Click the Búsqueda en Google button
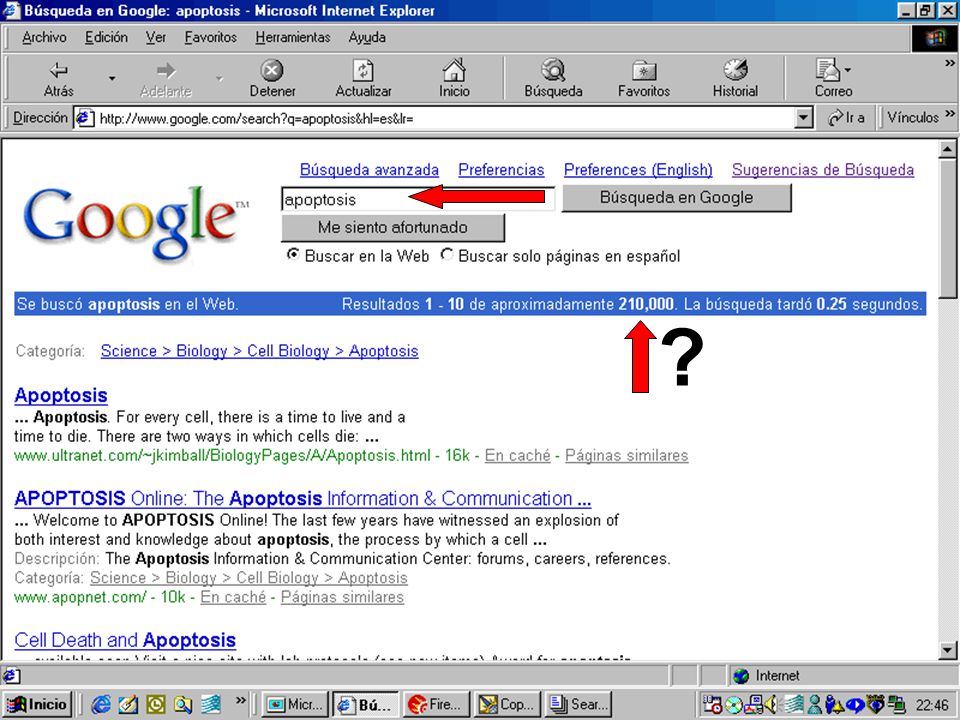 click(677, 198)
